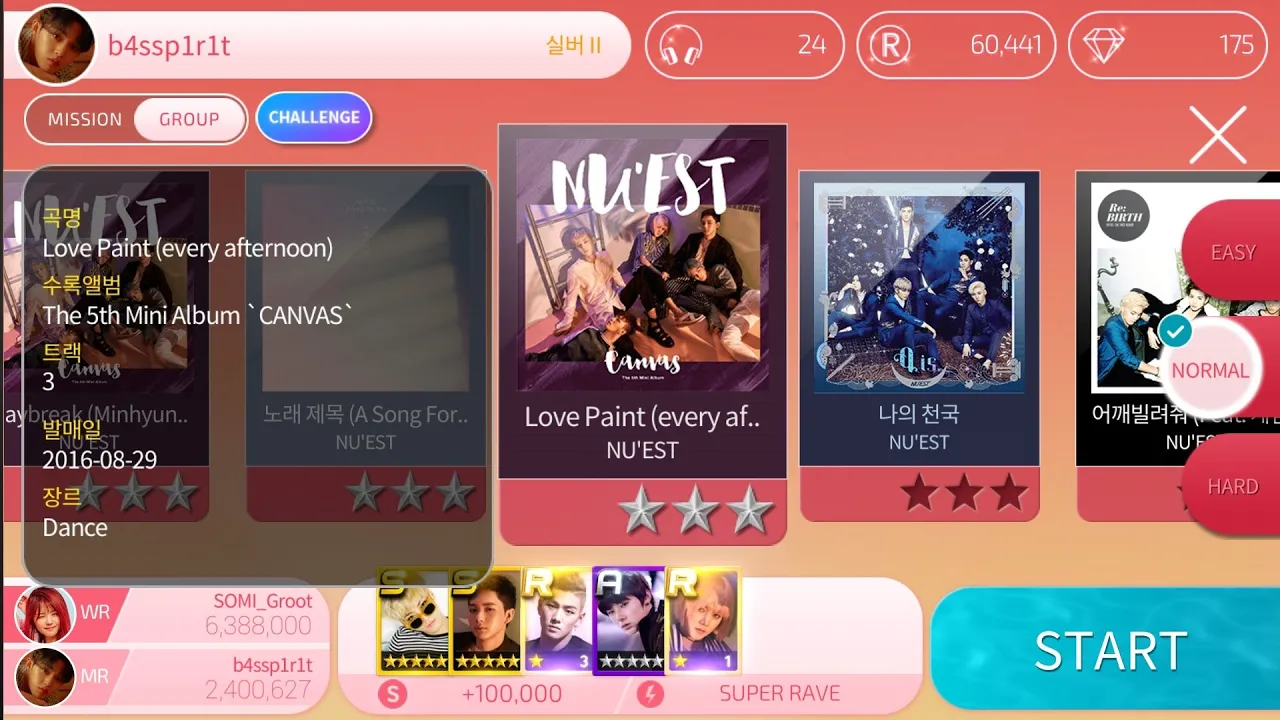Select HARD difficulty
Screen dimensions: 1280x720
coord(1232,487)
